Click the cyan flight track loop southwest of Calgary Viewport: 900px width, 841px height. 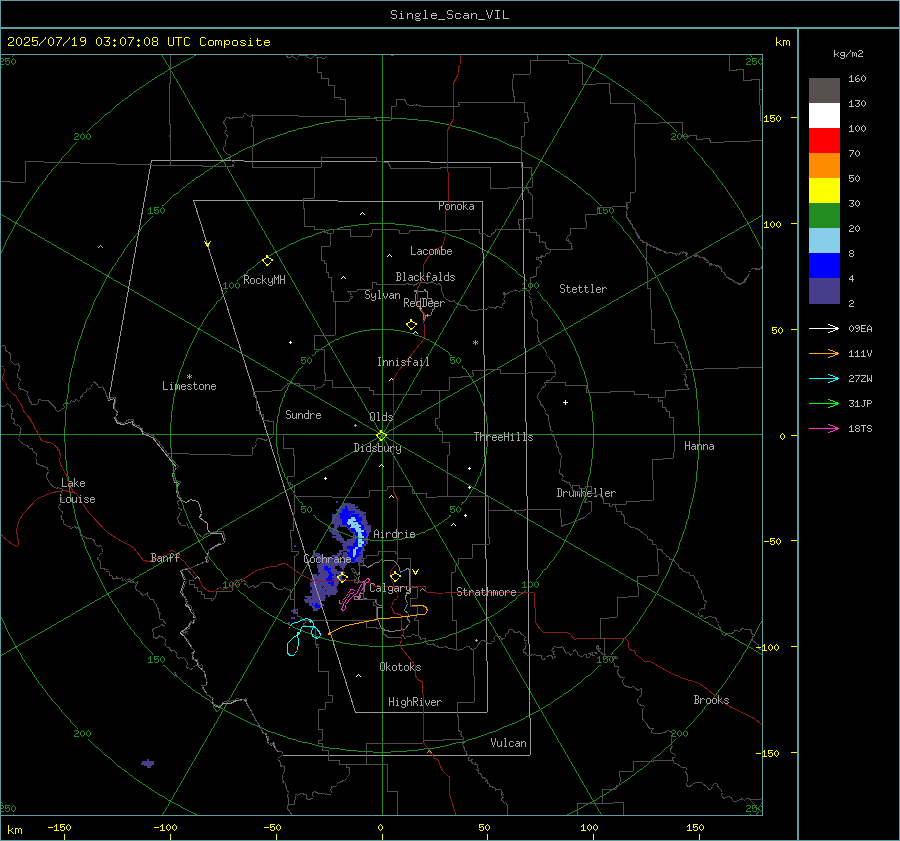303,635
